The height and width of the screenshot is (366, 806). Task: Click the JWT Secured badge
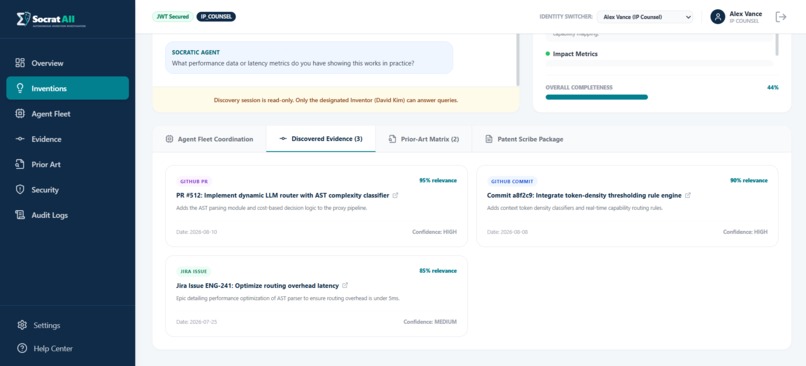(172, 17)
